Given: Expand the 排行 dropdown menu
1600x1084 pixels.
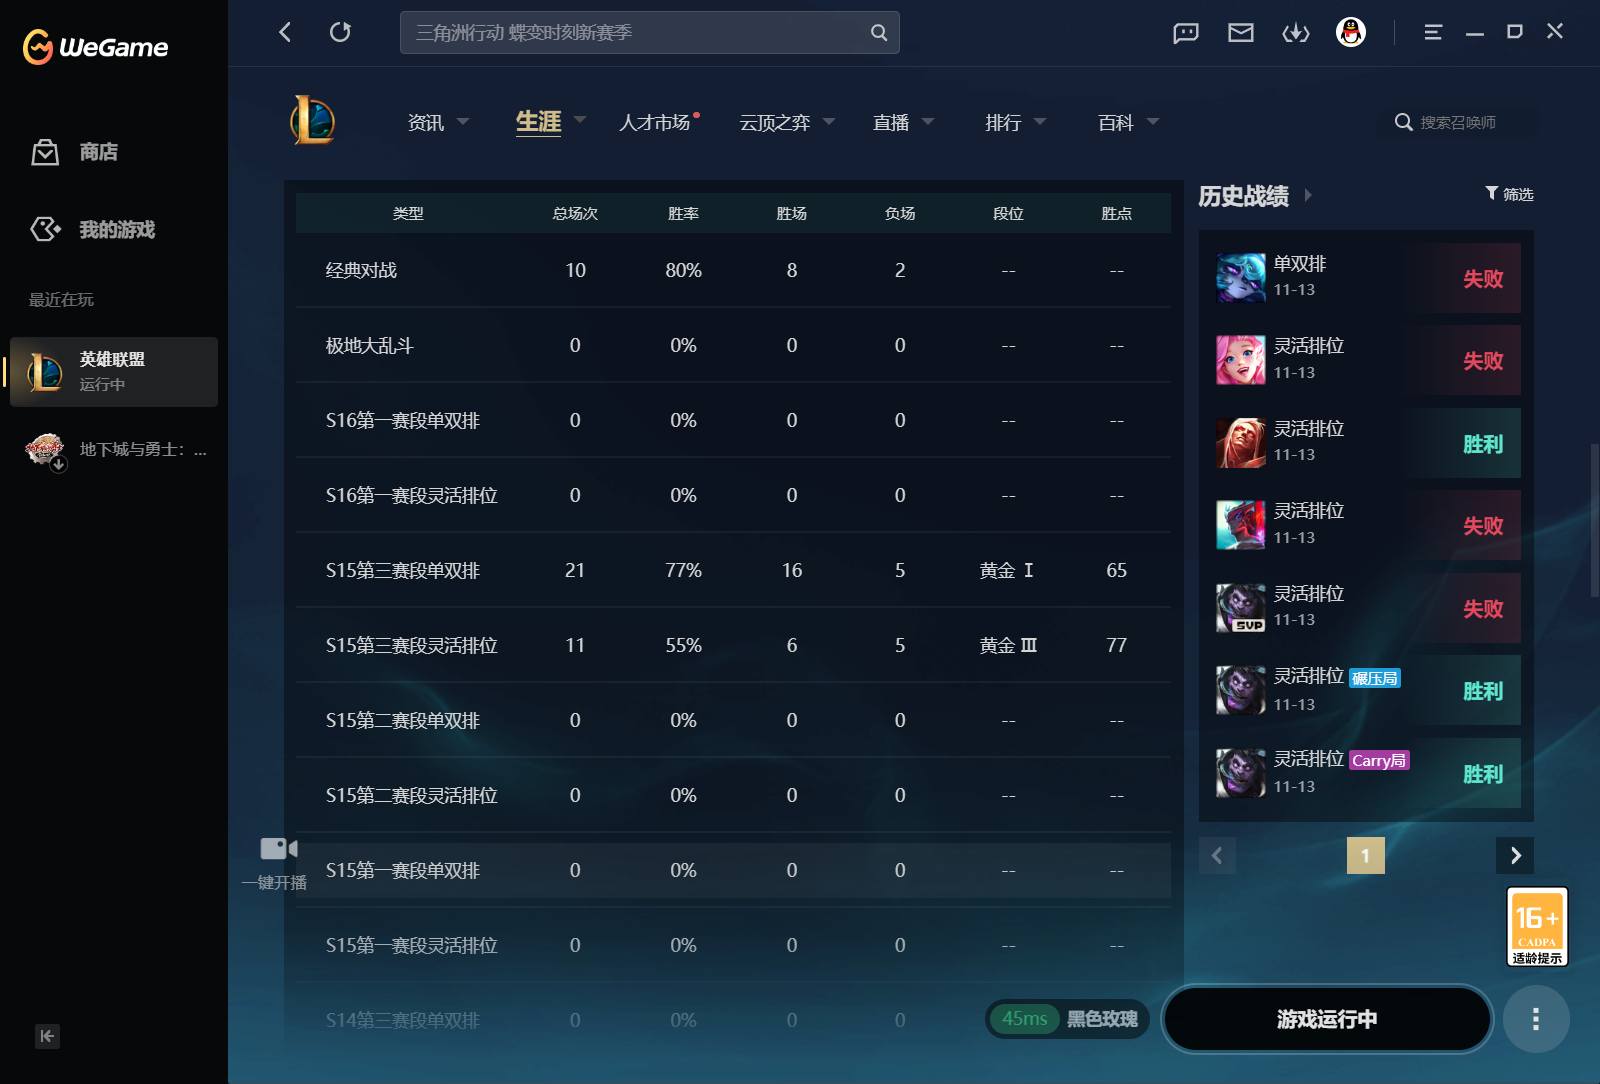Looking at the screenshot, I should 1040,122.
